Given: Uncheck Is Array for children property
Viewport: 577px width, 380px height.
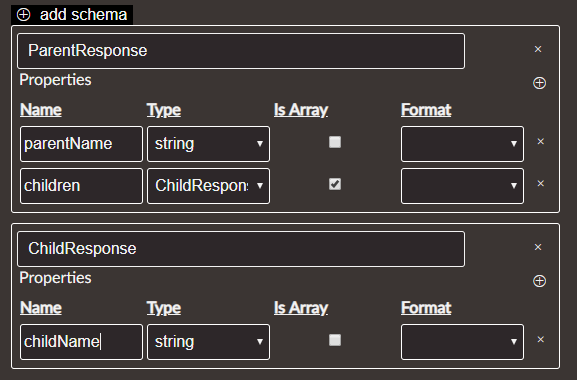Looking at the screenshot, I should pyautogui.click(x=335, y=184).
